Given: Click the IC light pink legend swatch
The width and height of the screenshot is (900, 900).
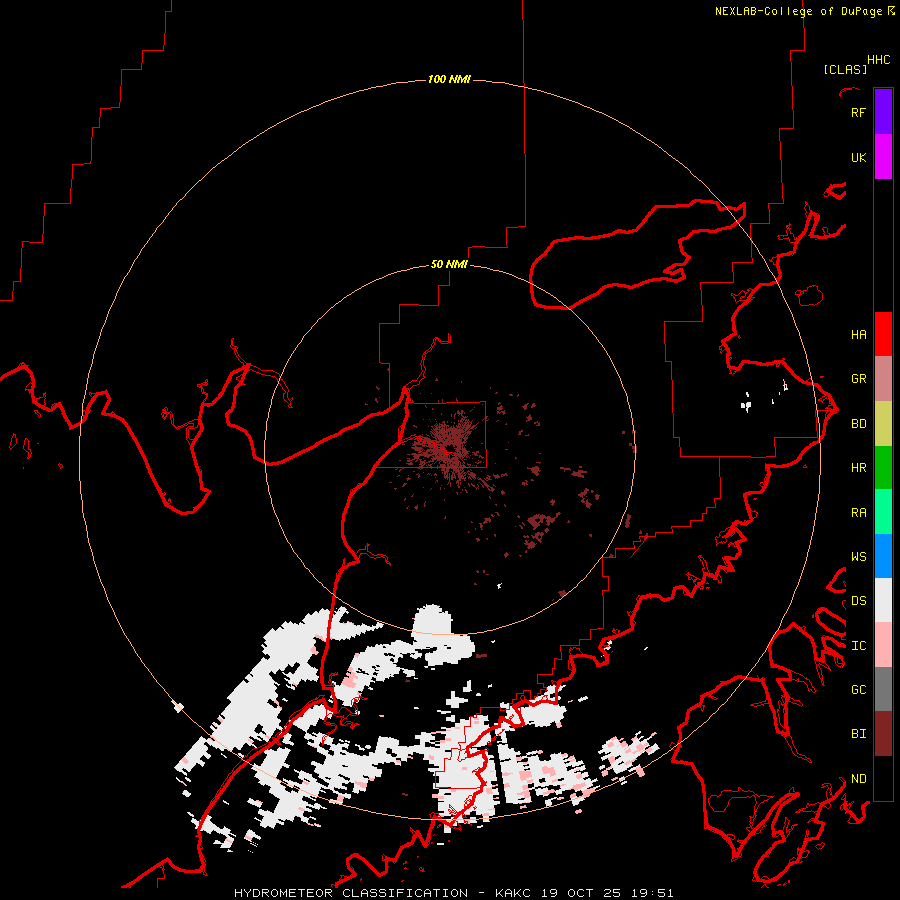Looking at the screenshot, I should (x=883, y=645).
